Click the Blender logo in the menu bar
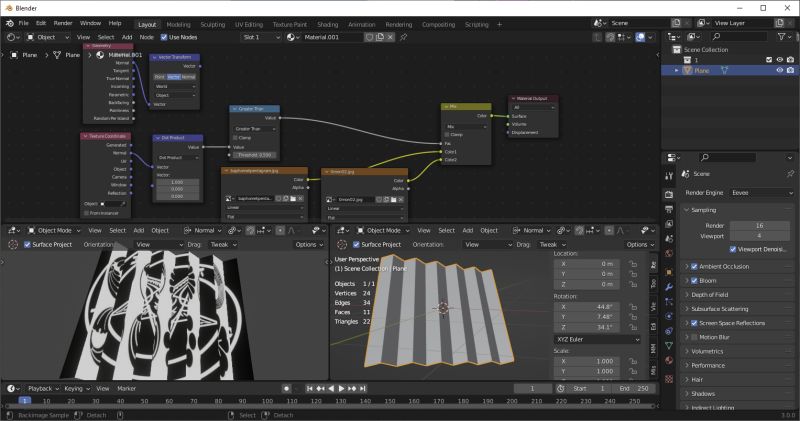 click(10, 23)
